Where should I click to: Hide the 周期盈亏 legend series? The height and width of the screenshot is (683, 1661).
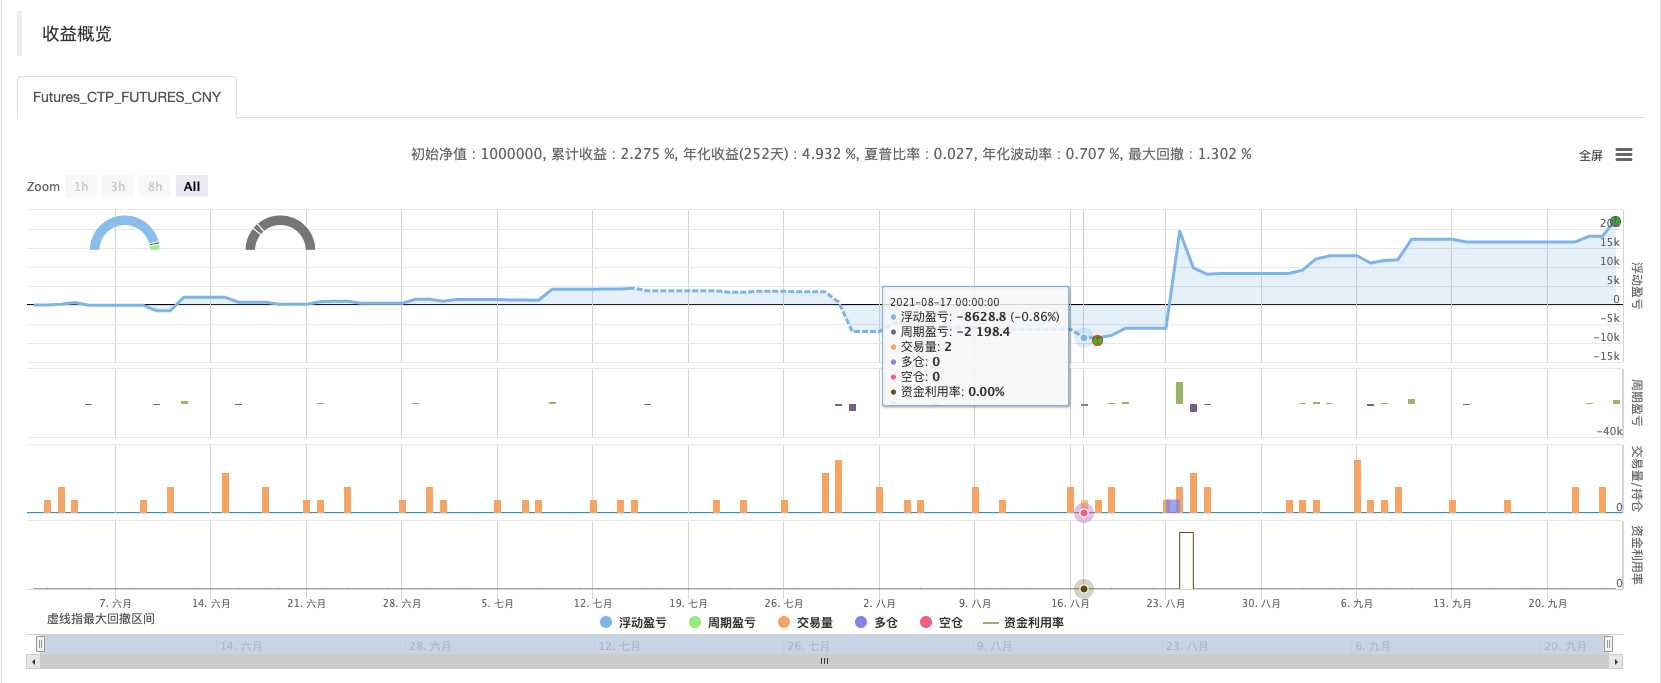722,623
